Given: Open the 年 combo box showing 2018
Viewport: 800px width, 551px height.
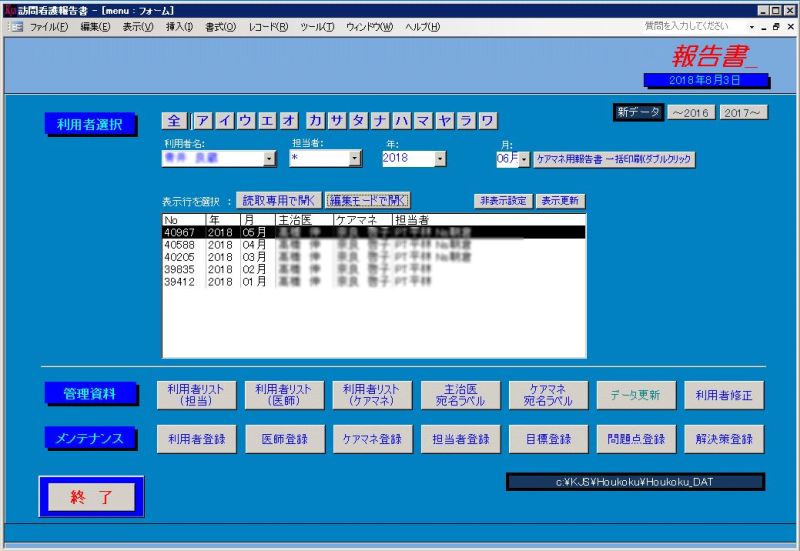Looking at the screenshot, I should [413, 158].
